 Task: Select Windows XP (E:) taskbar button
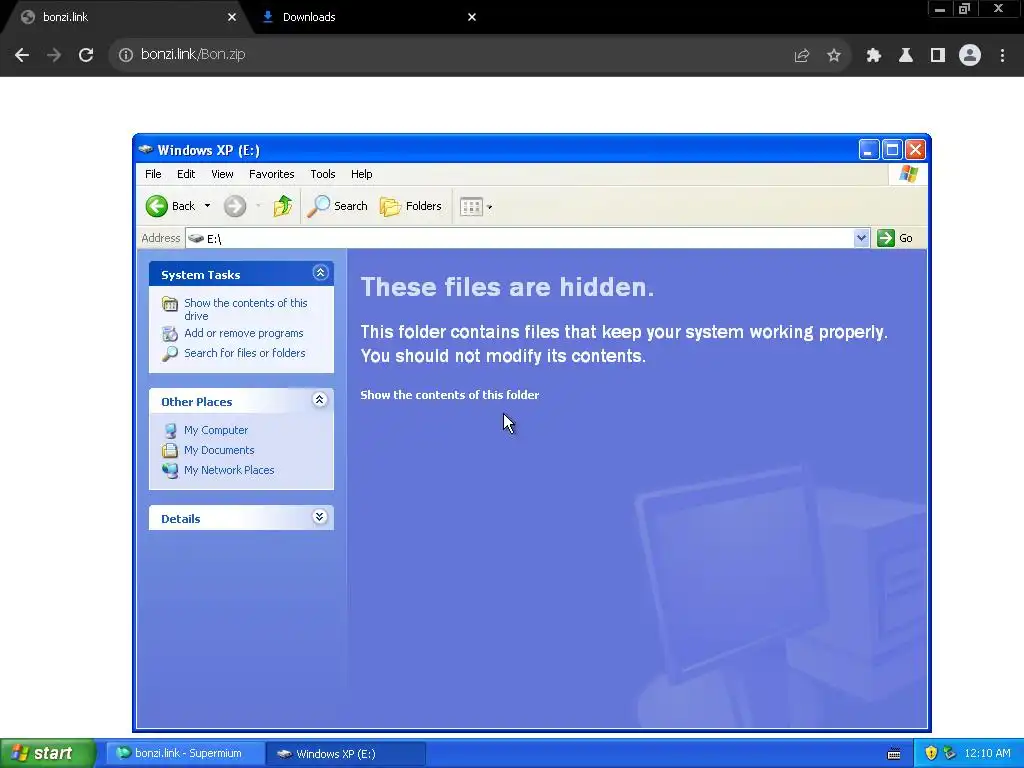click(346, 754)
